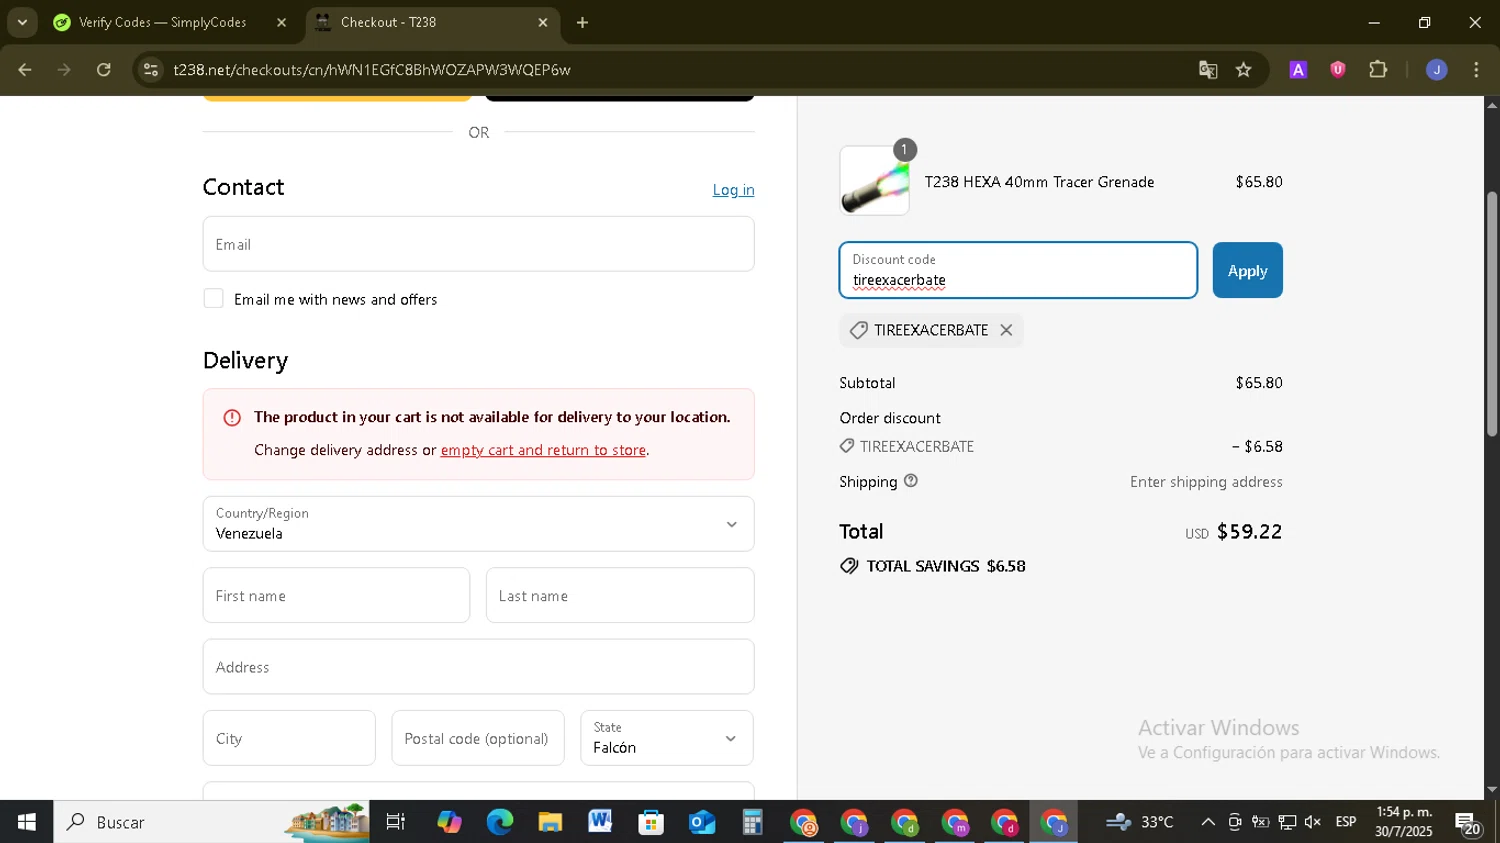The height and width of the screenshot is (843, 1500).
Task: Bookmark this page with the star icon
Action: point(1244,70)
